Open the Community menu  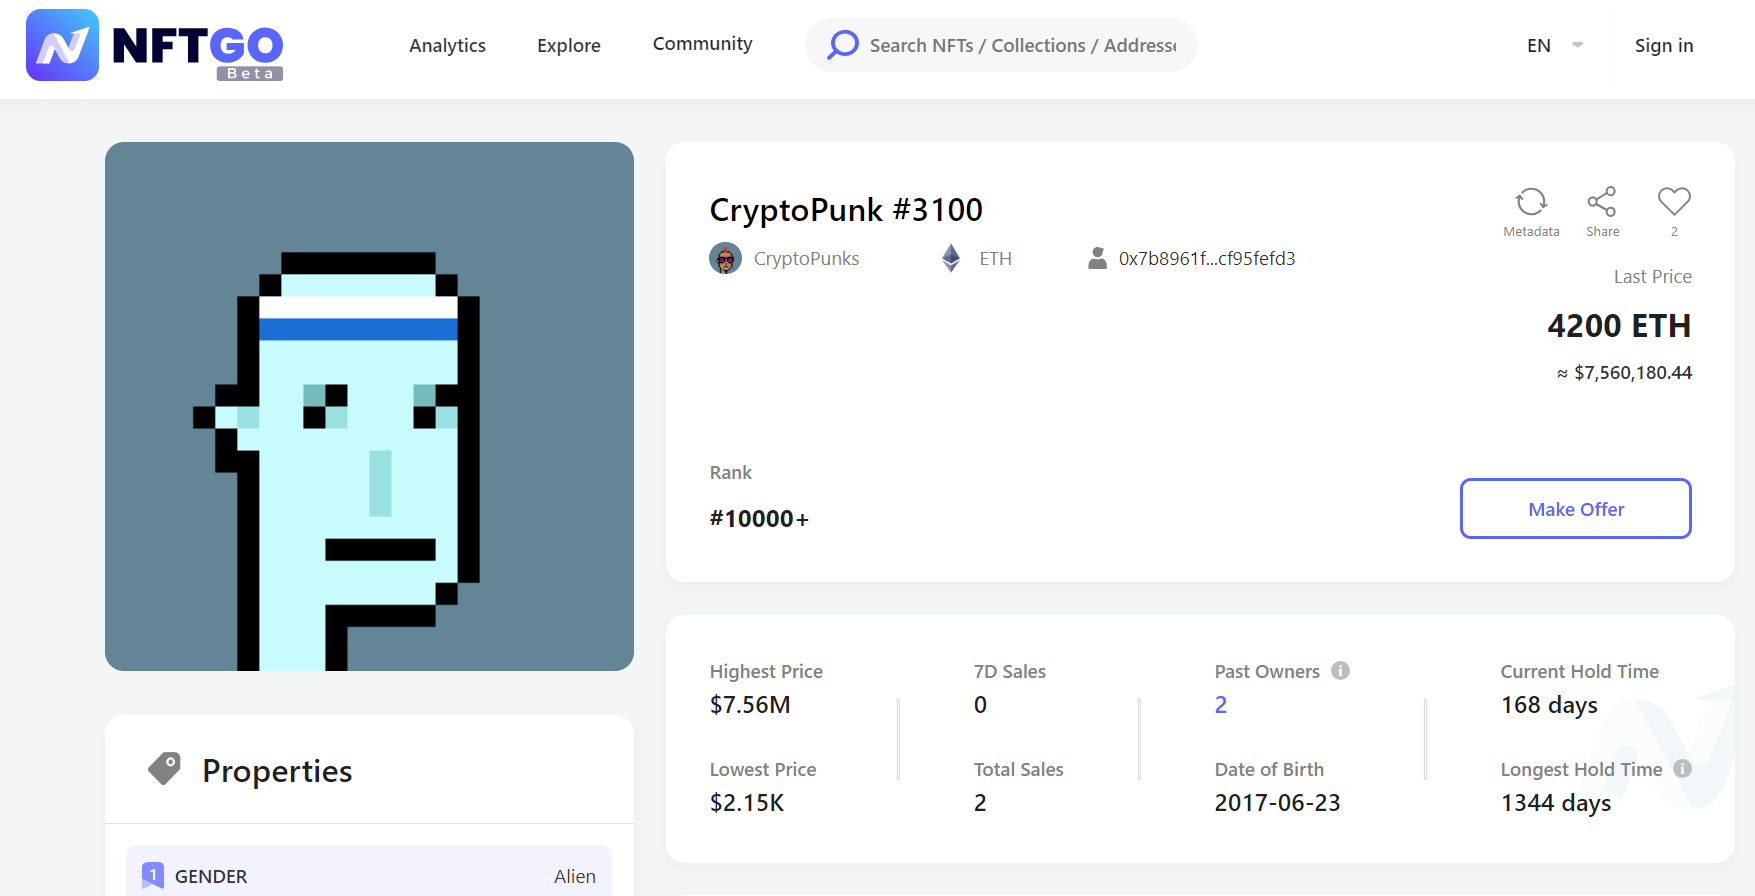pos(703,44)
